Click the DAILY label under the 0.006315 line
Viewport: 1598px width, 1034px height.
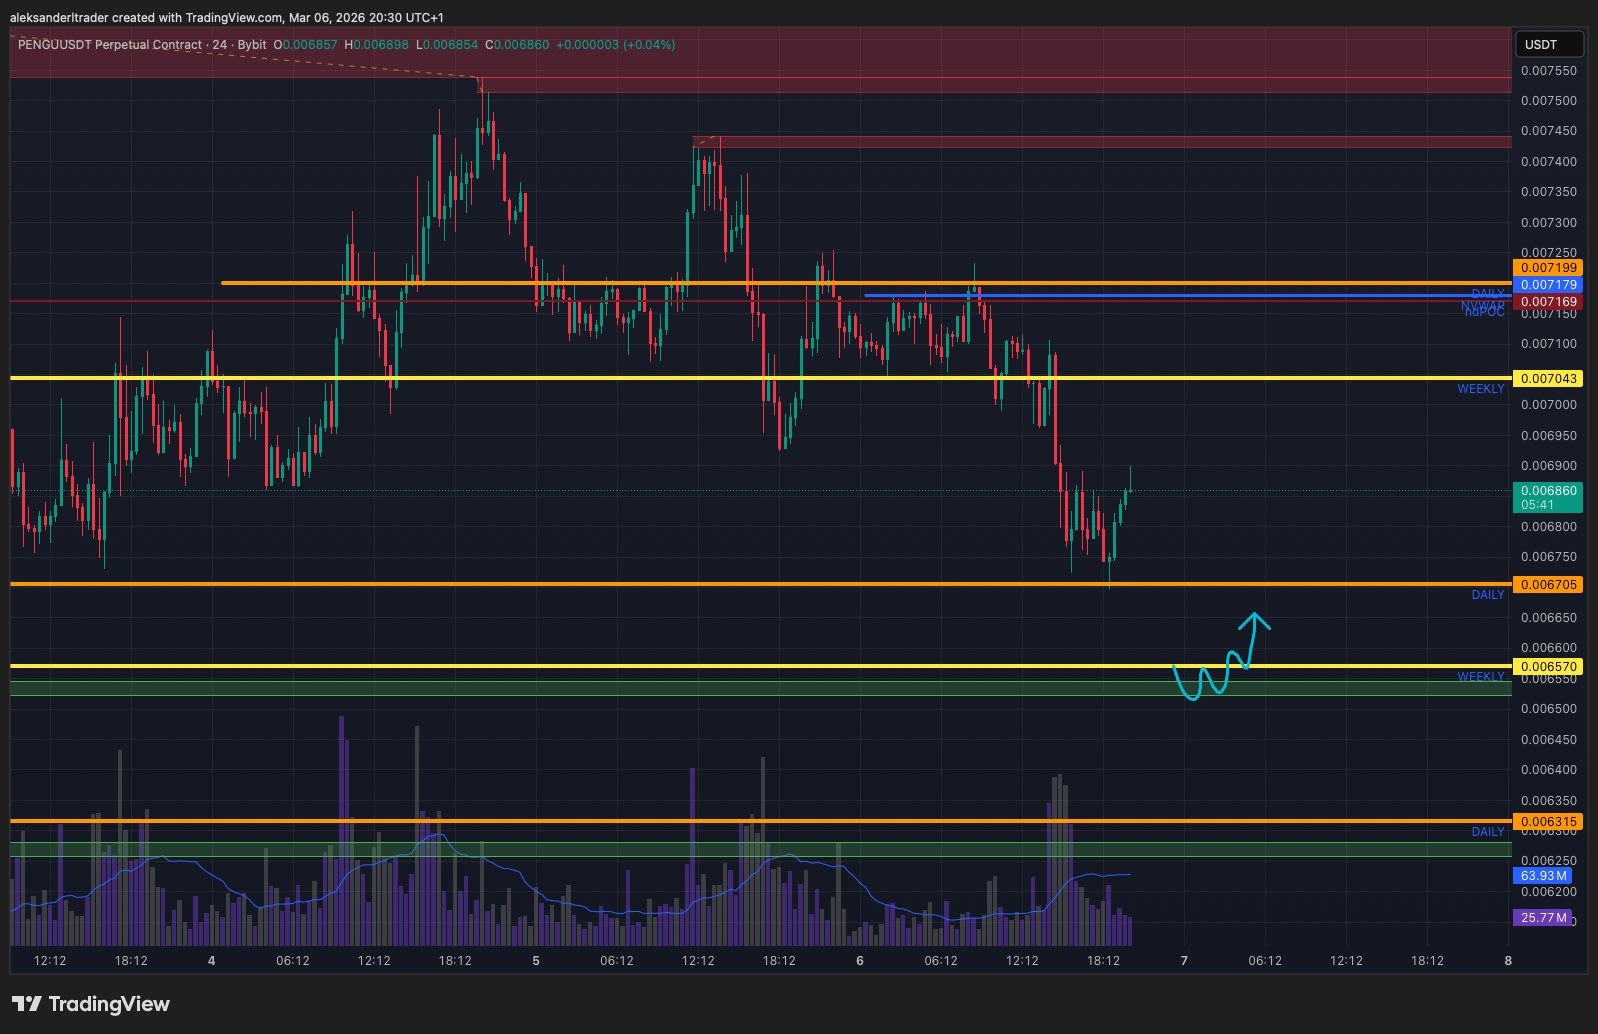(1488, 832)
